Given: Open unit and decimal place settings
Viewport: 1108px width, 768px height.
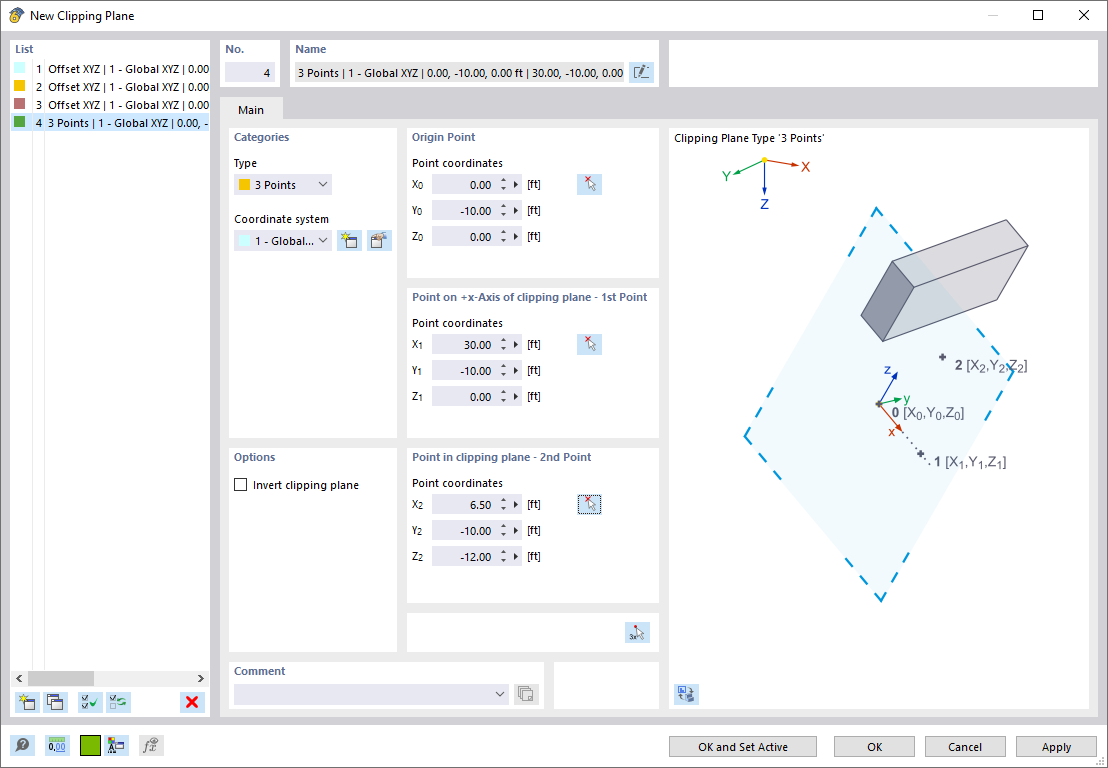Looking at the screenshot, I should 58,745.
